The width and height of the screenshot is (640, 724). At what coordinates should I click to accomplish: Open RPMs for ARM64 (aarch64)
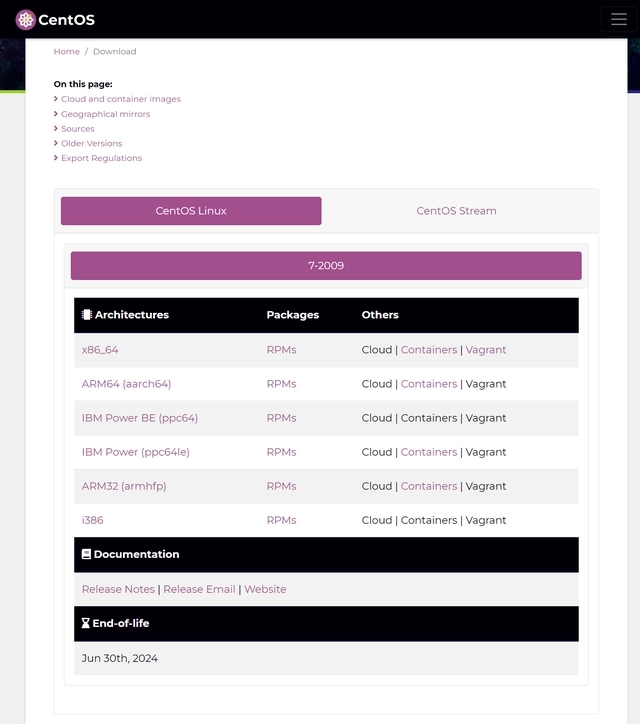click(281, 384)
